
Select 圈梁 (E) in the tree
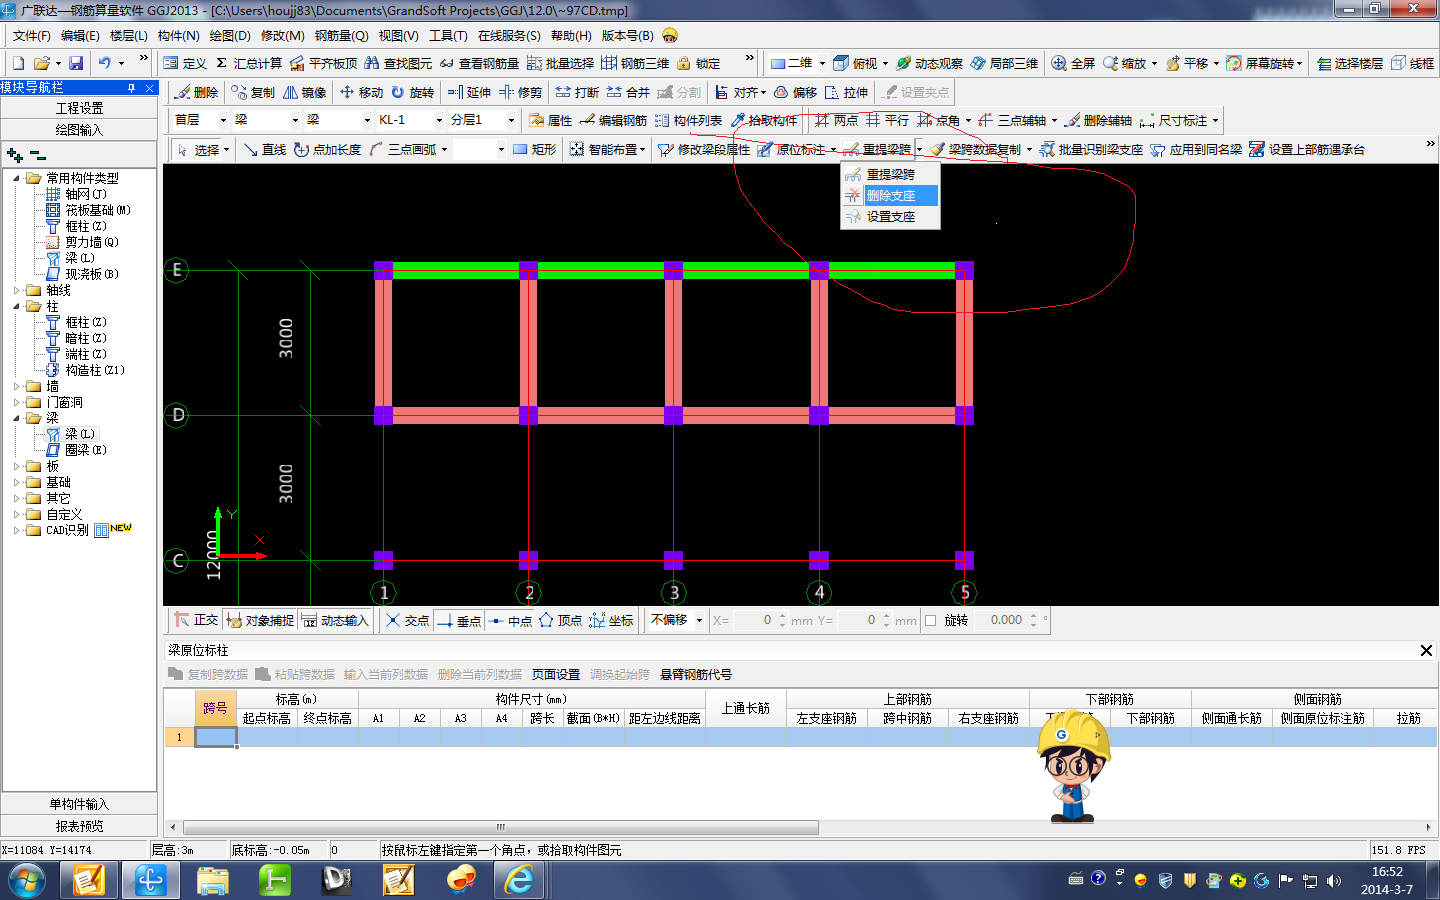86,450
